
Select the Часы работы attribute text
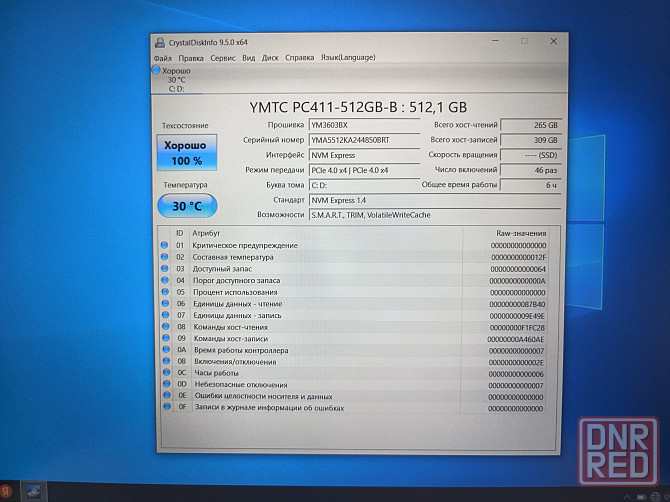coord(216,373)
